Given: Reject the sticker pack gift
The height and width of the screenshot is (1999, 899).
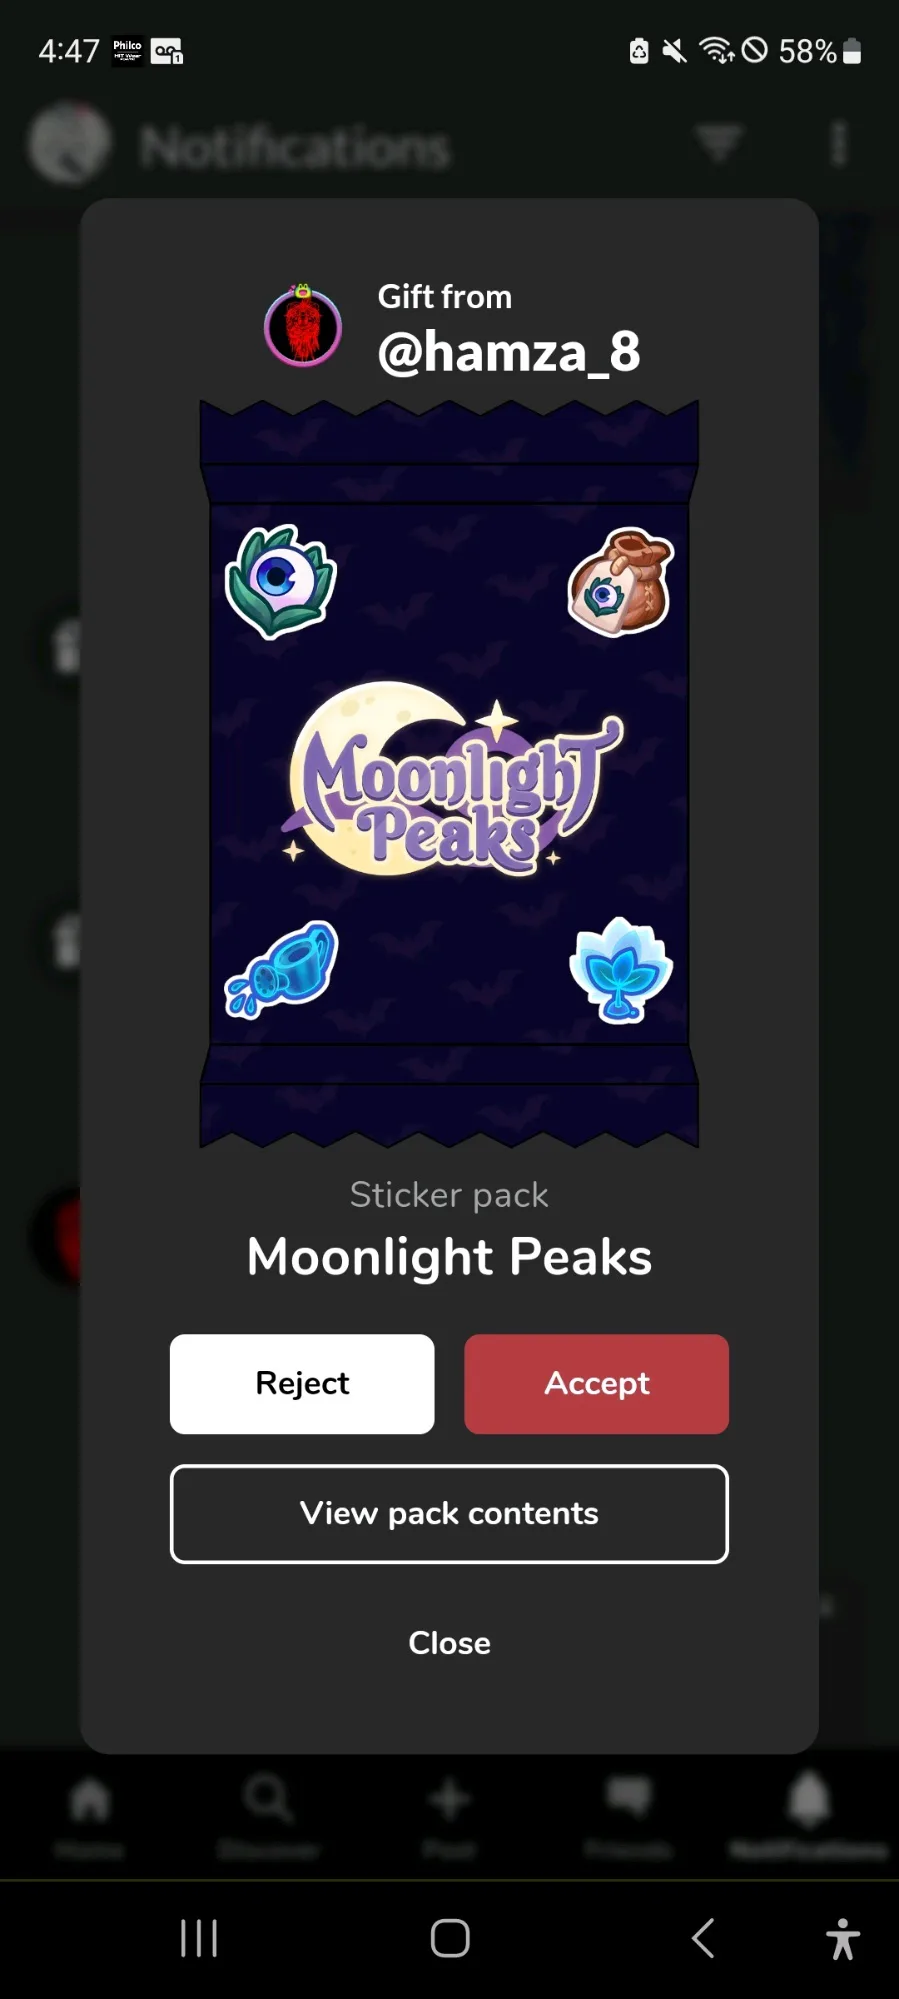Looking at the screenshot, I should 302,1384.
